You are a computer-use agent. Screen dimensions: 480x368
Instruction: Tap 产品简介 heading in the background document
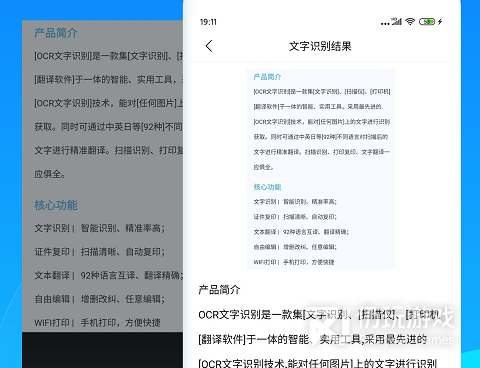[56, 33]
